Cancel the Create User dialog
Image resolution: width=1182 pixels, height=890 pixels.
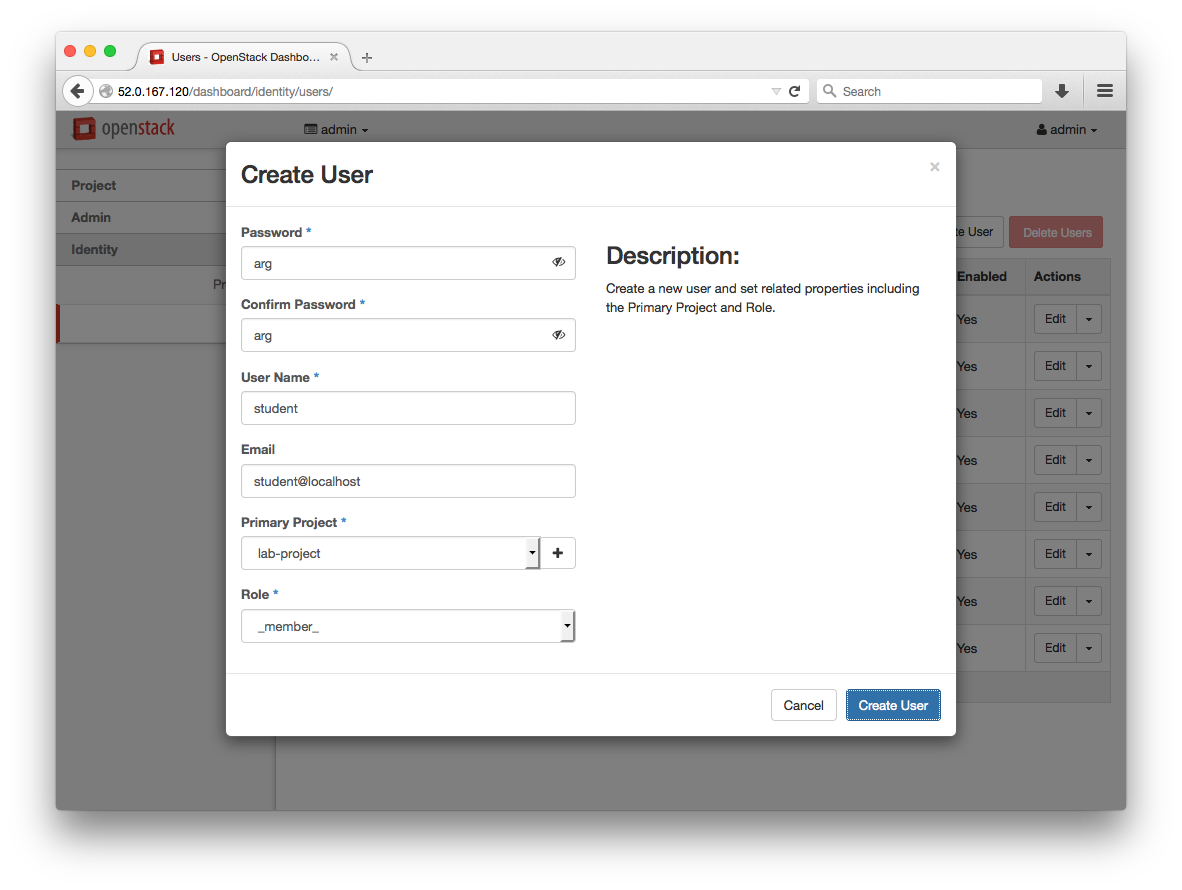(x=803, y=704)
